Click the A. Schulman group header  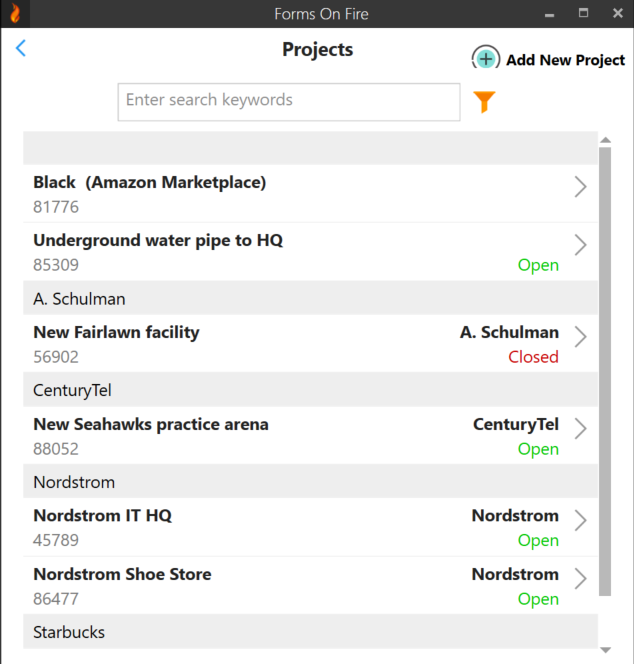point(310,298)
